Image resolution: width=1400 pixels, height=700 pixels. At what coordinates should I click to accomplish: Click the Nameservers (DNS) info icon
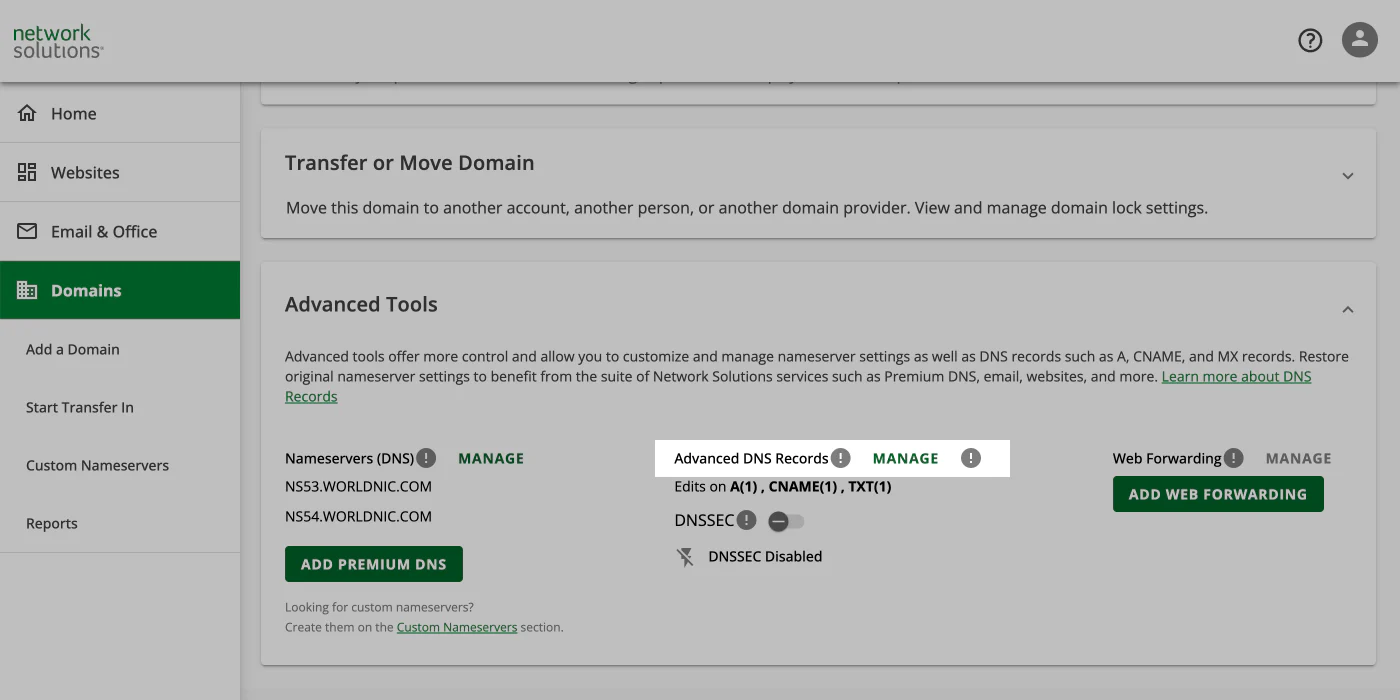(424, 458)
